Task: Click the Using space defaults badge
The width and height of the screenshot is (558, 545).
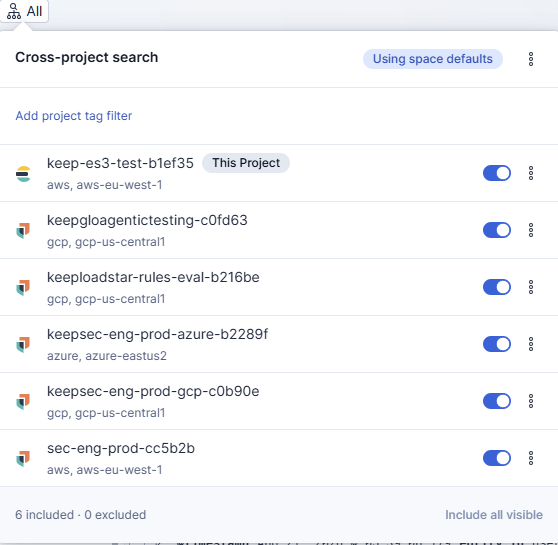Action: [432, 59]
